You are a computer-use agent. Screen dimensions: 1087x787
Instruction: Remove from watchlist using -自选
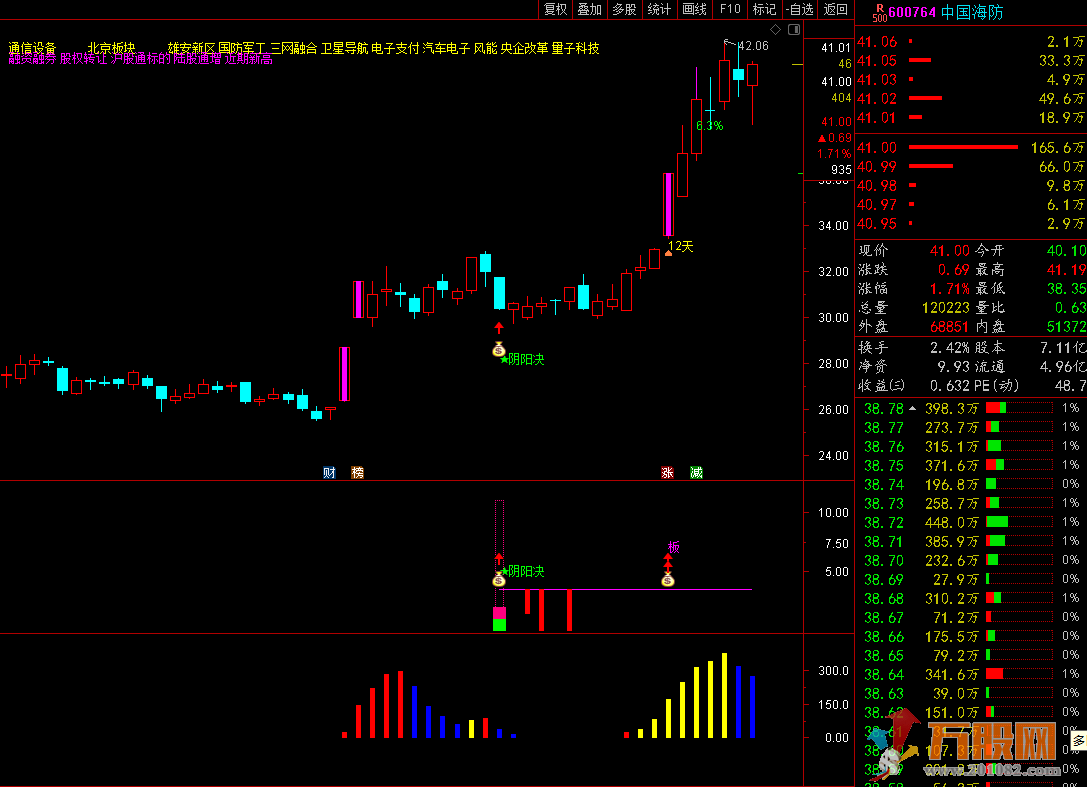(800, 9)
